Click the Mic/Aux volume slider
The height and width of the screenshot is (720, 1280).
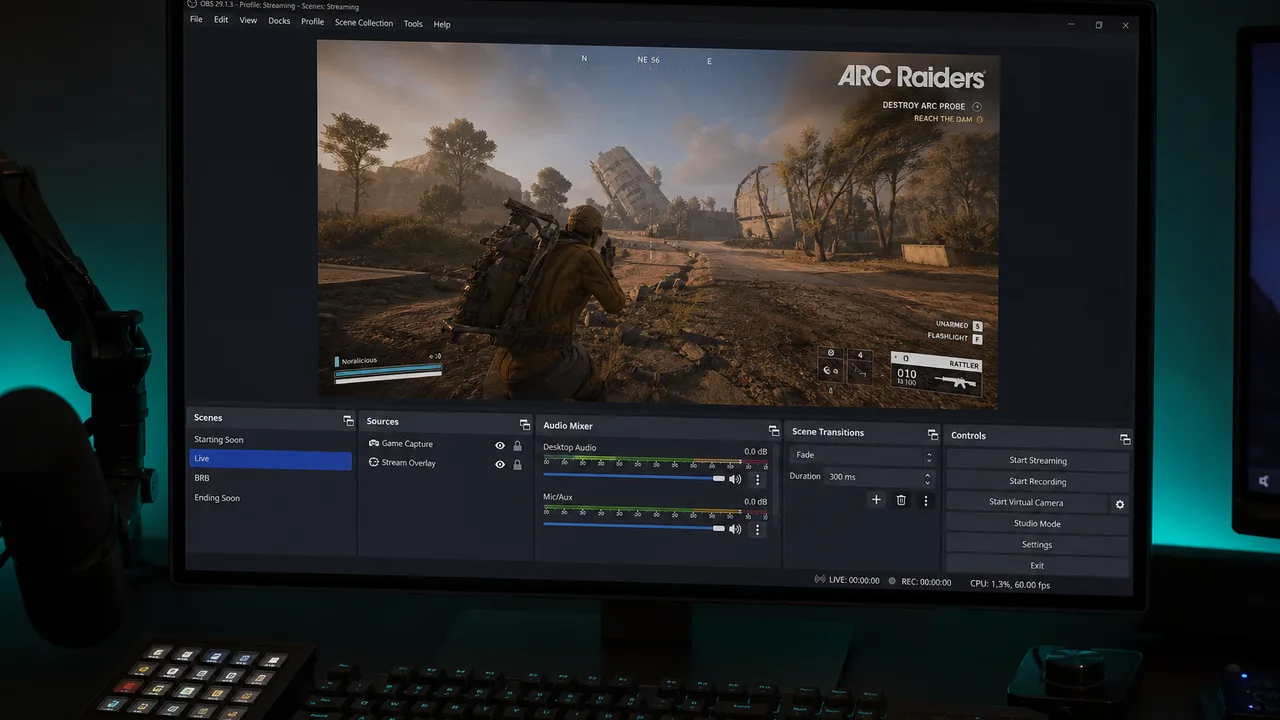pos(634,528)
